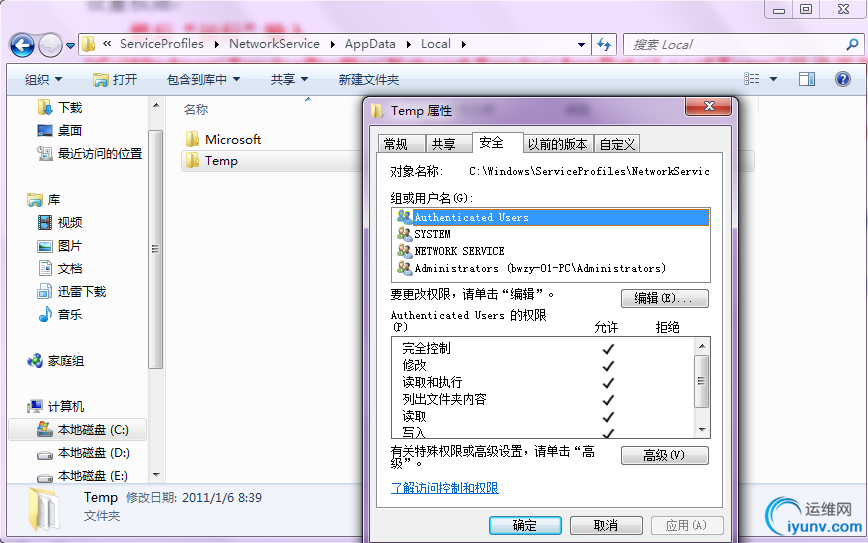This screenshot has height=543, width=868.
Task: Close the Temp 属性 dialog
Action: [710, 106]
